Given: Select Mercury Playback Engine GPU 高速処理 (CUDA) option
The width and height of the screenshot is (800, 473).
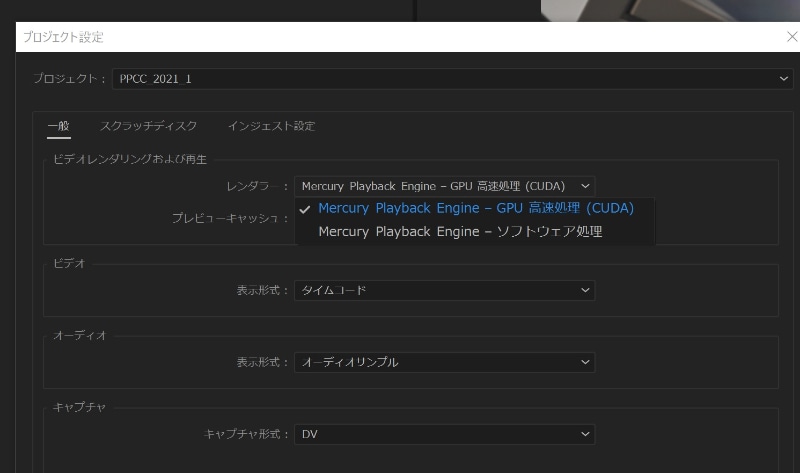Looking at the screenshot, I should [x=474, y=208].
